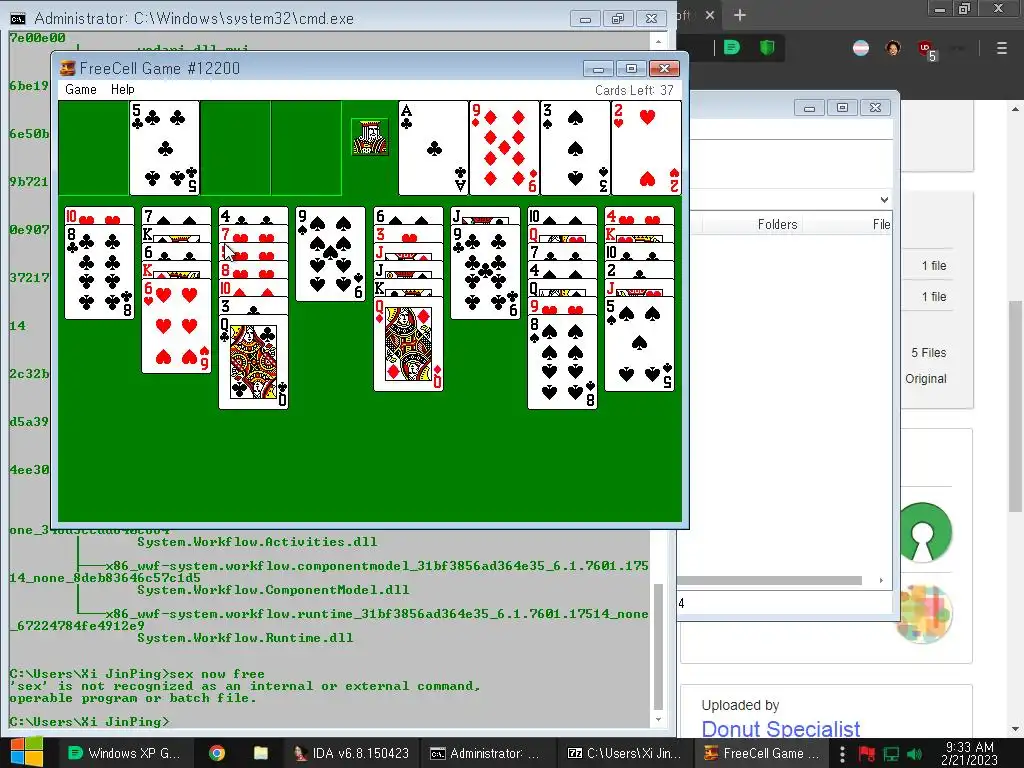Click the horizontal scrollbar in background dialog
Screen dimensions: 1024x768
click(769, 581)
